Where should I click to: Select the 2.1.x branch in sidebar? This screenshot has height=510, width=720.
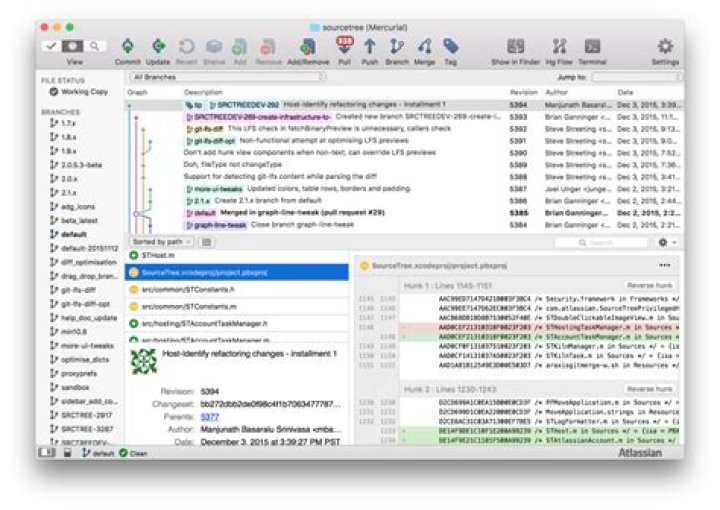[68, 193]
